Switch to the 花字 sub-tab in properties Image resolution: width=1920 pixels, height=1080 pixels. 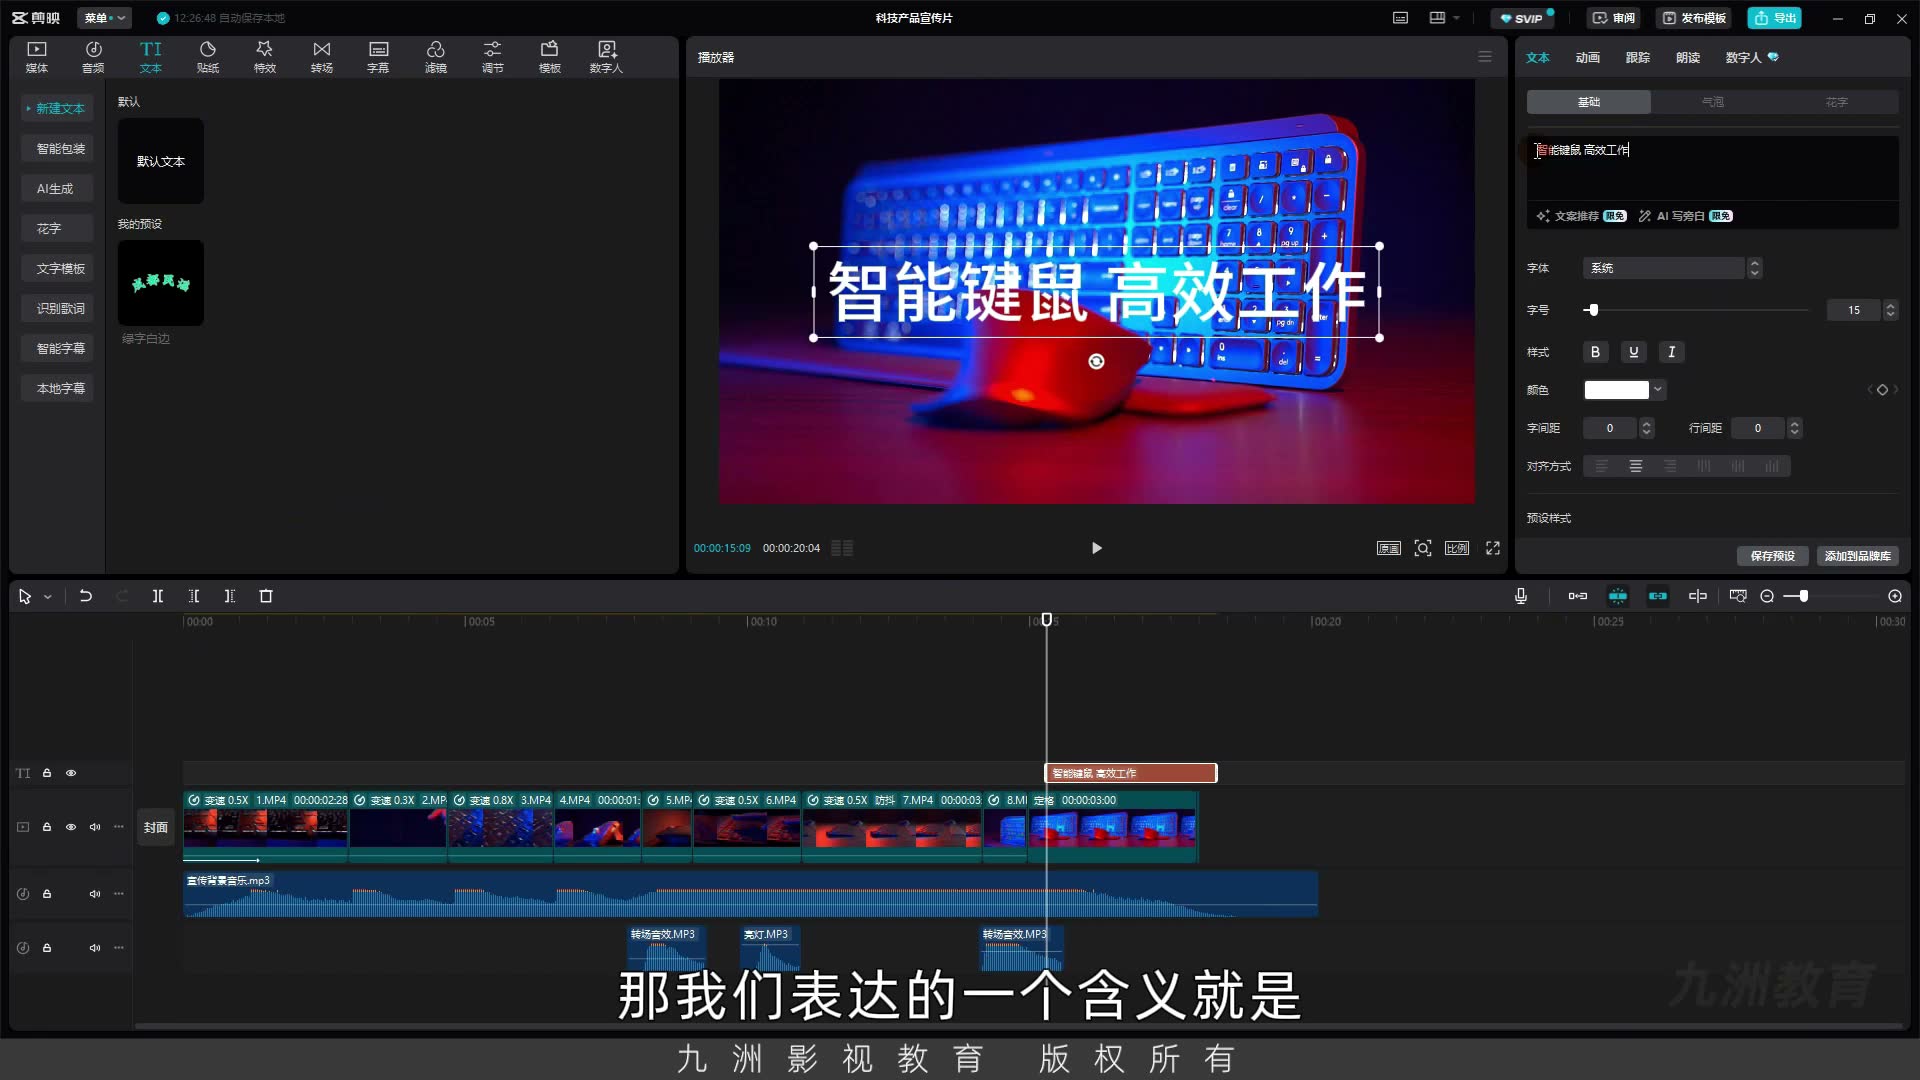pyautogui.click(x=1837, y=102)
